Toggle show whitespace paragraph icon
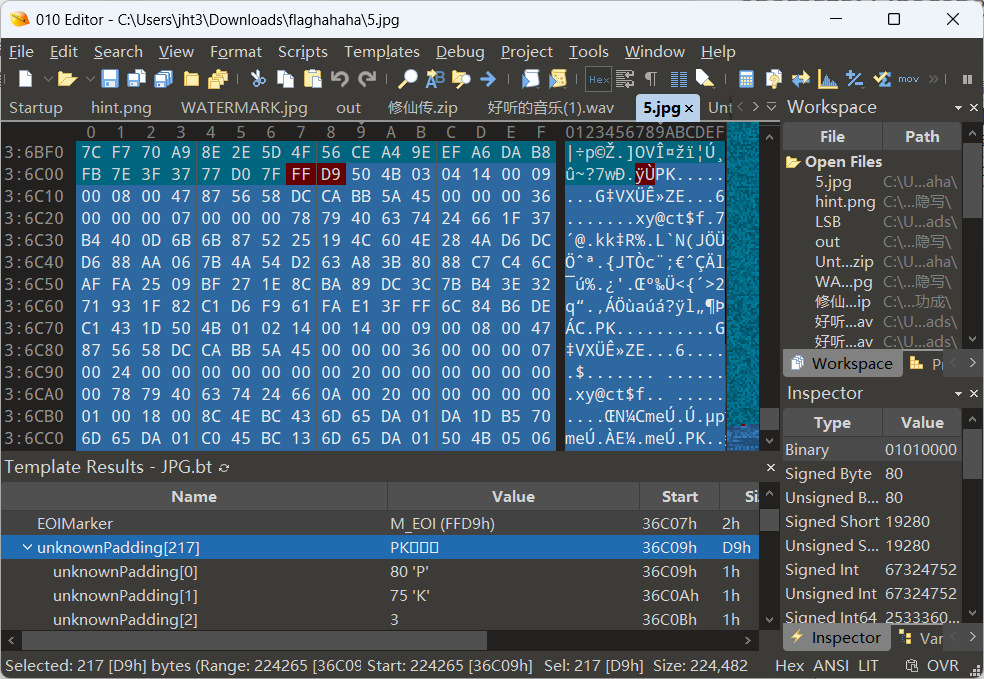Viewport: 984px width, 679px height. (x=651, y=76)
